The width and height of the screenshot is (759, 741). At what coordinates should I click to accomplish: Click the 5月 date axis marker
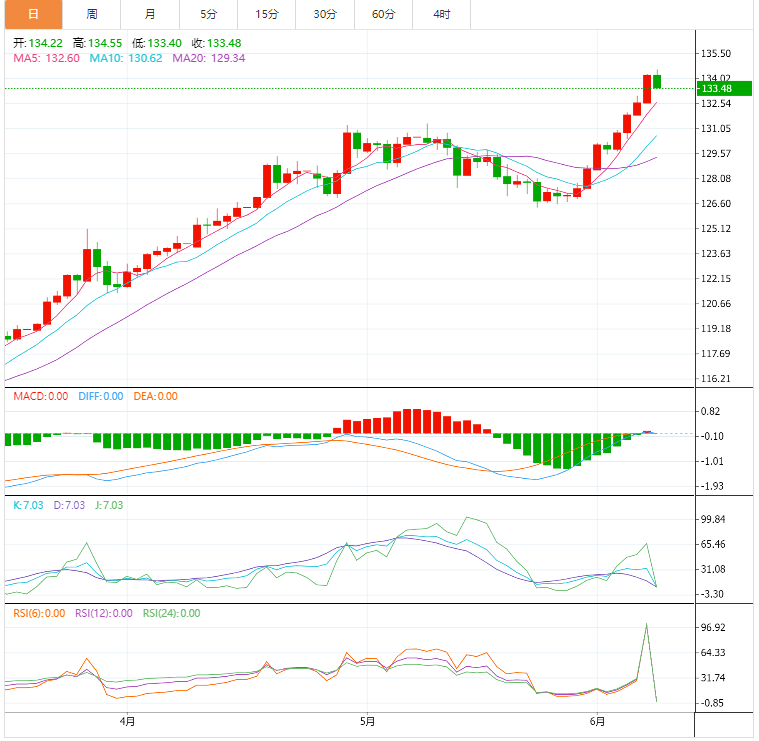pyautogui.click(x=367, y=720)
